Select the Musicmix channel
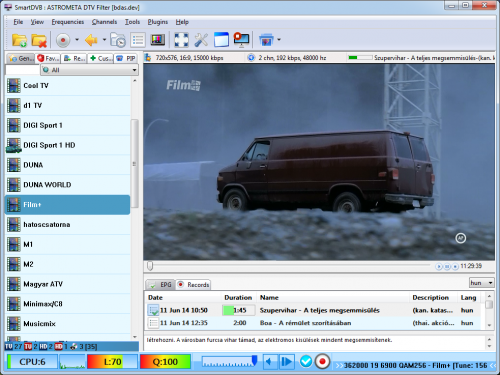This screenshot has height=375, width=500. coord(68,324)
